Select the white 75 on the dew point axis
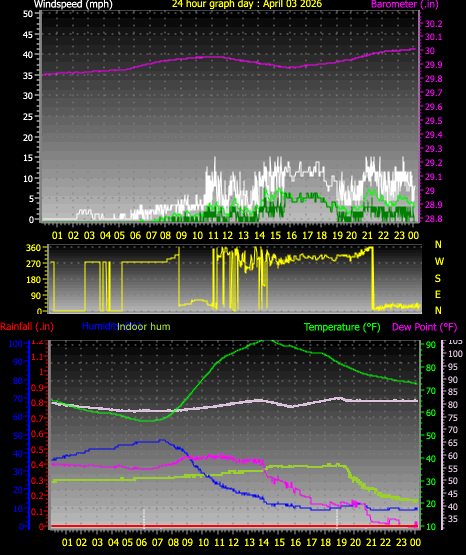 453,418
